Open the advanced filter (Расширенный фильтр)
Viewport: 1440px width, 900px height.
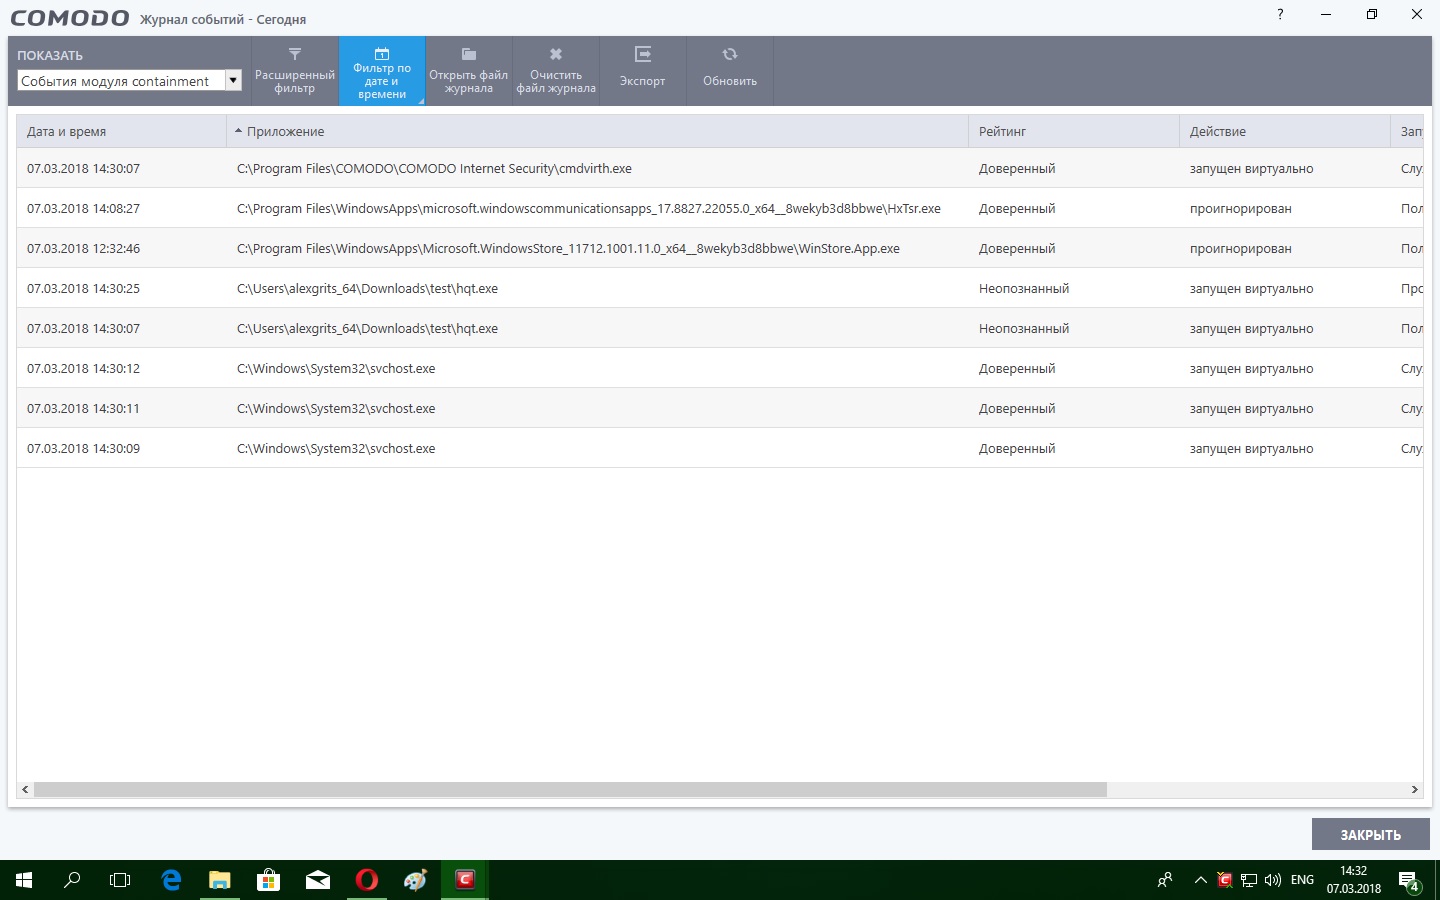coord(295,71)
